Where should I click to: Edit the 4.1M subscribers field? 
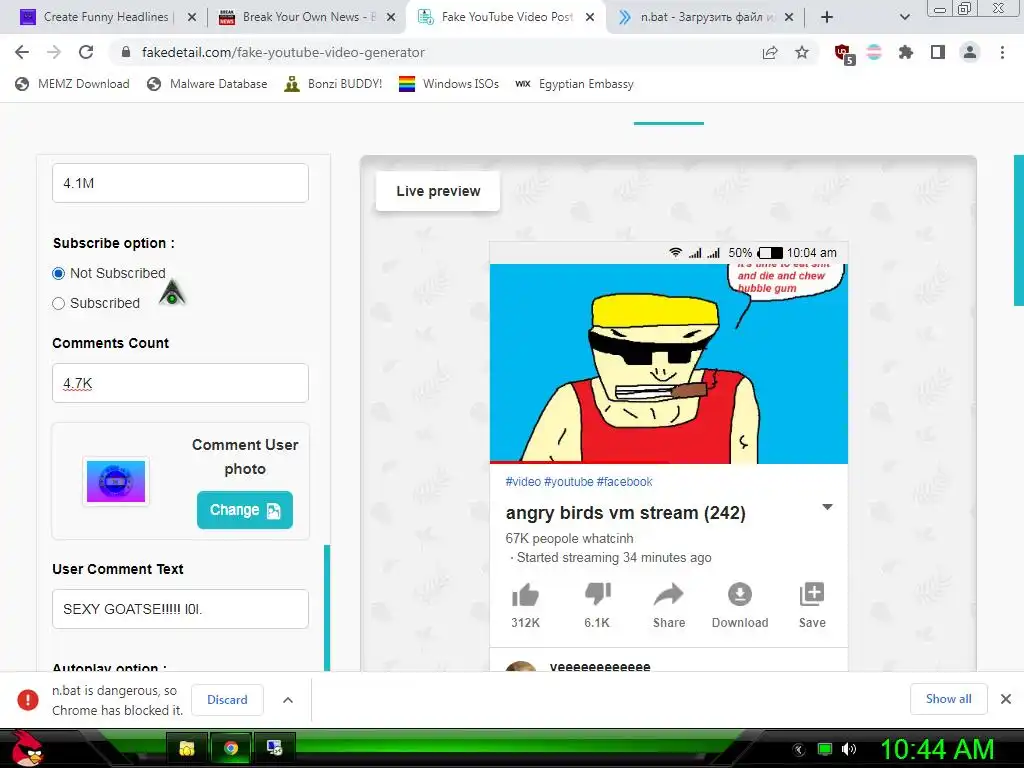180,183
